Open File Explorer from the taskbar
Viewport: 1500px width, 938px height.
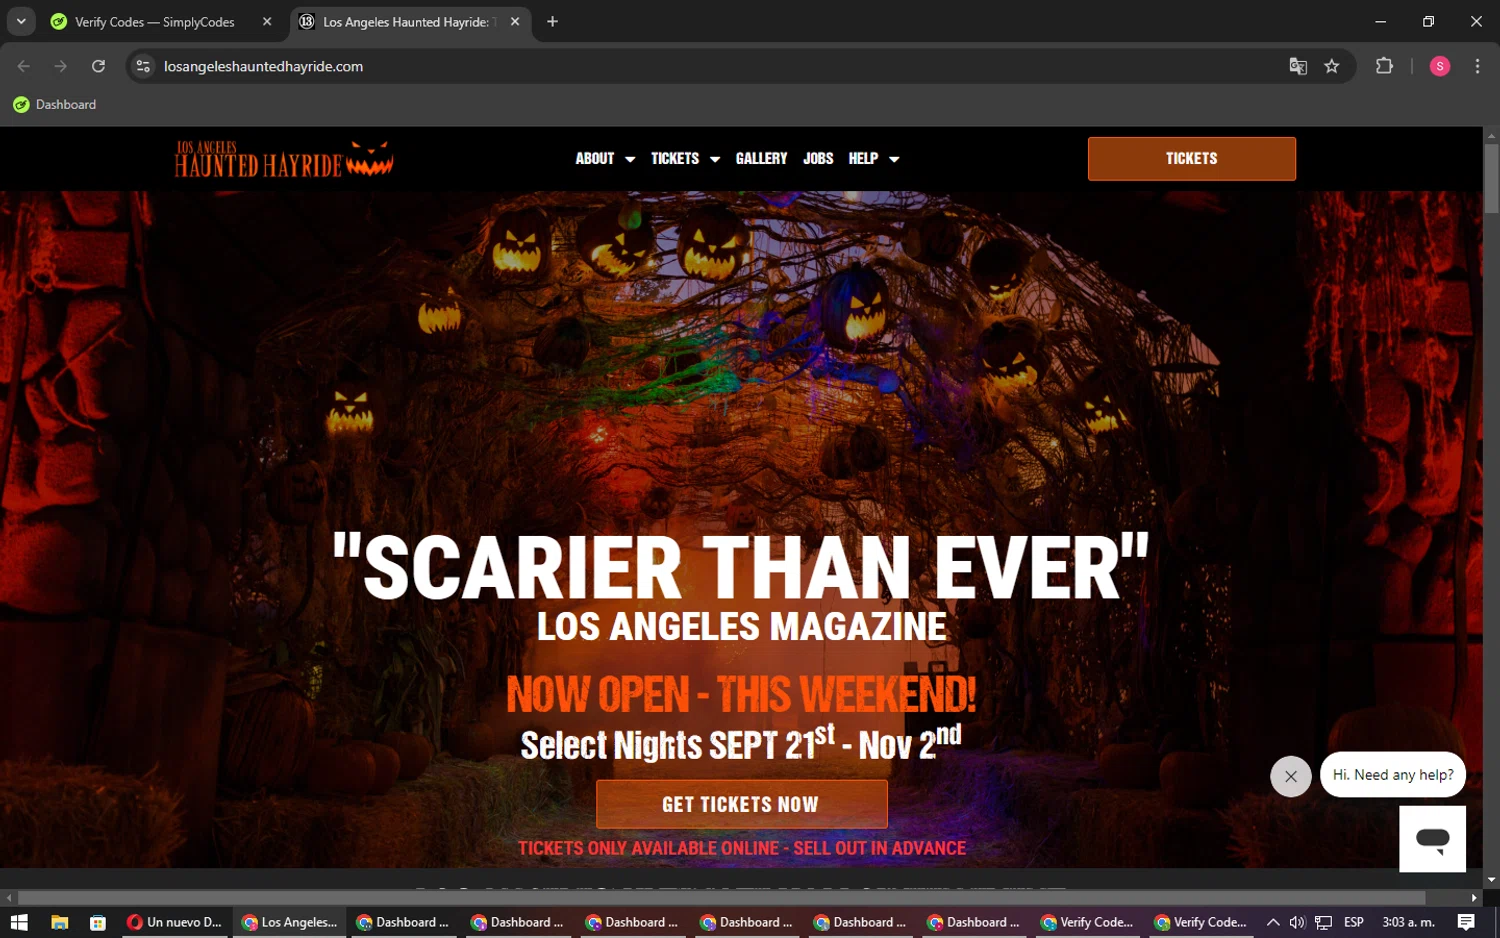pyautogui.click(x=59, y=922)
